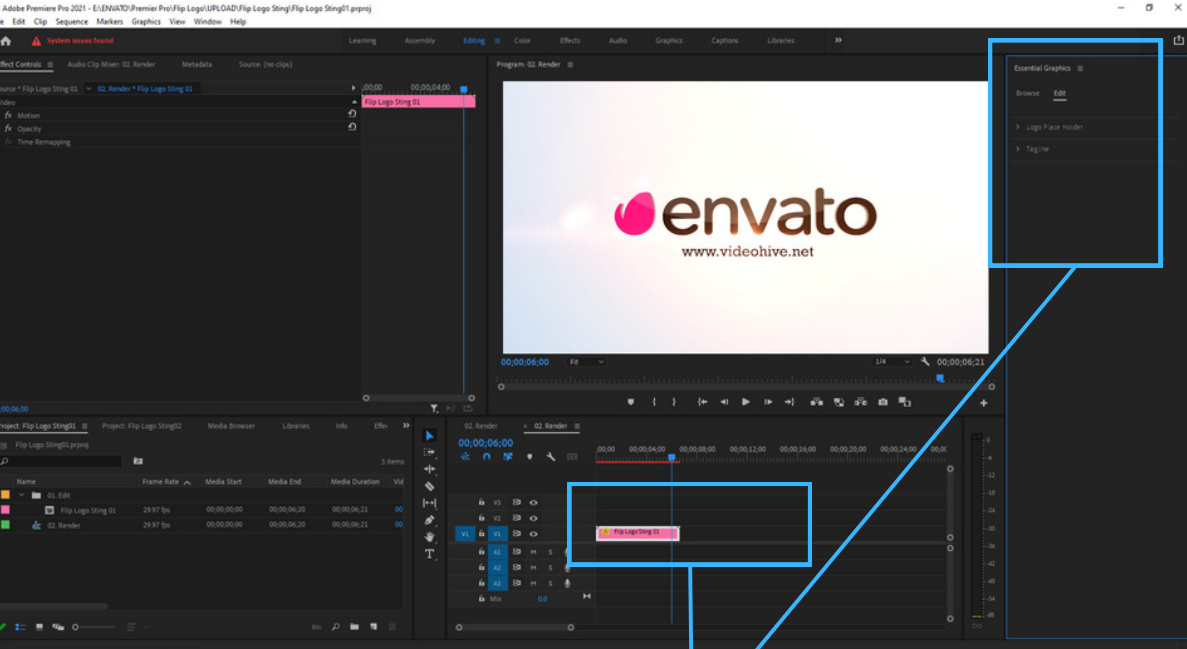The width and height of the screenshot is (1187, 649).
Task: Toggle lock on V3 track
Action: (x=481, y=502)
